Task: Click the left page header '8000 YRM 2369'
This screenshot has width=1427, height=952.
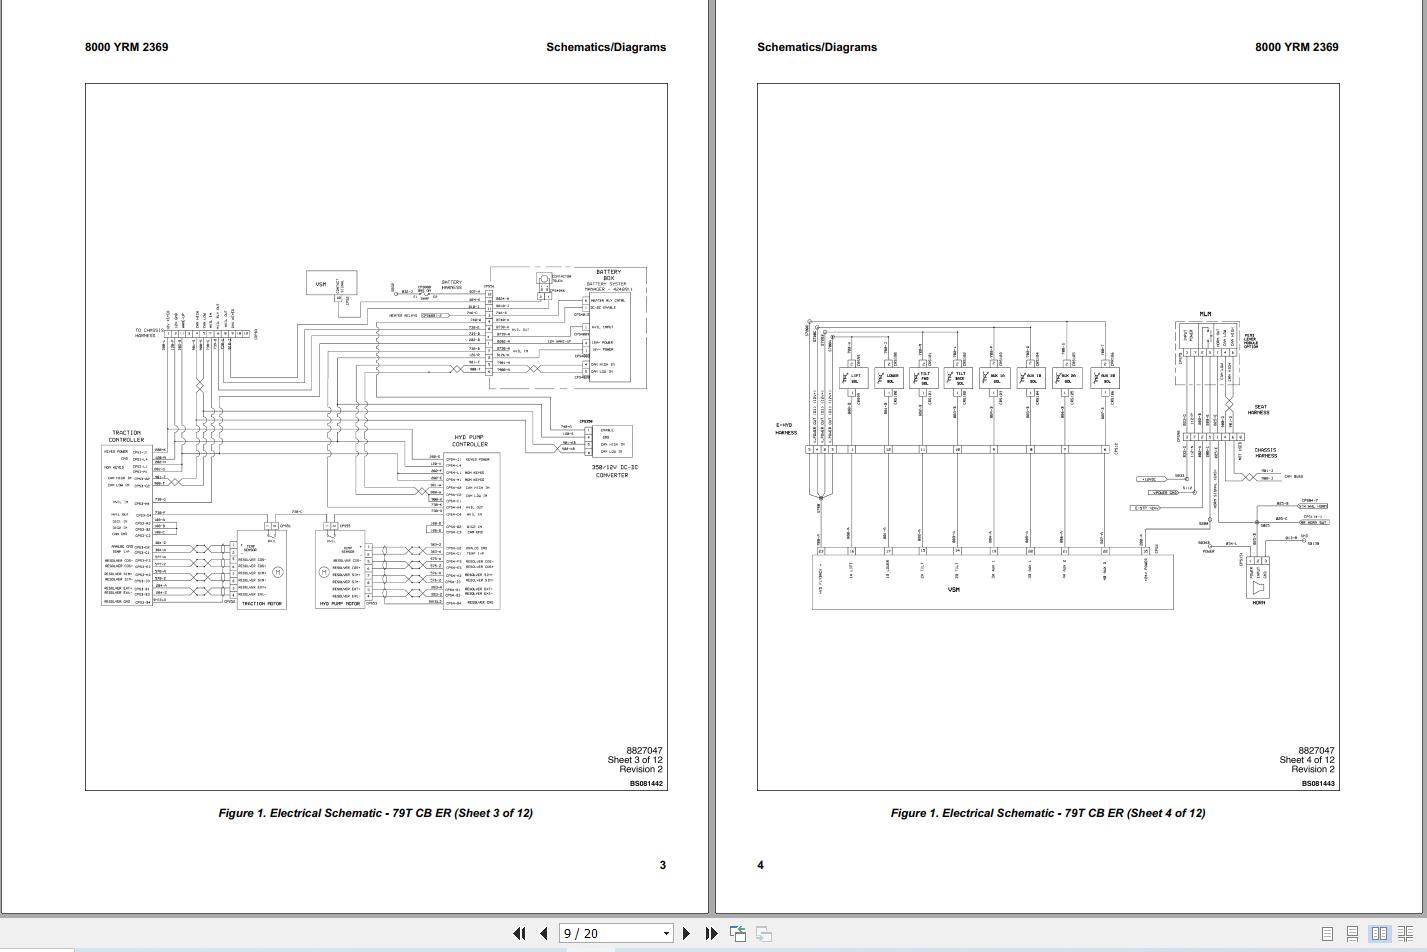Action: (126, 47)
